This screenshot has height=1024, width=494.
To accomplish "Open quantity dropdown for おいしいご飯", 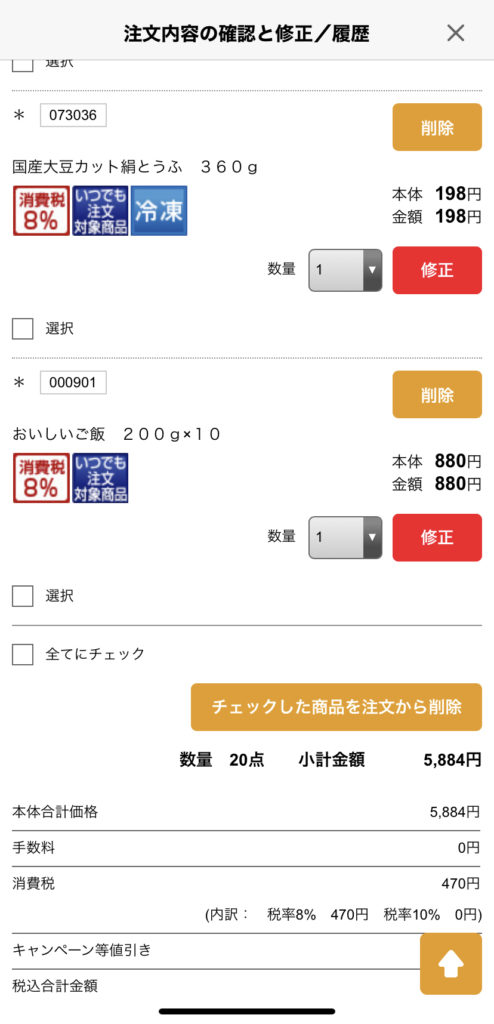I will (x=345, y=537).
